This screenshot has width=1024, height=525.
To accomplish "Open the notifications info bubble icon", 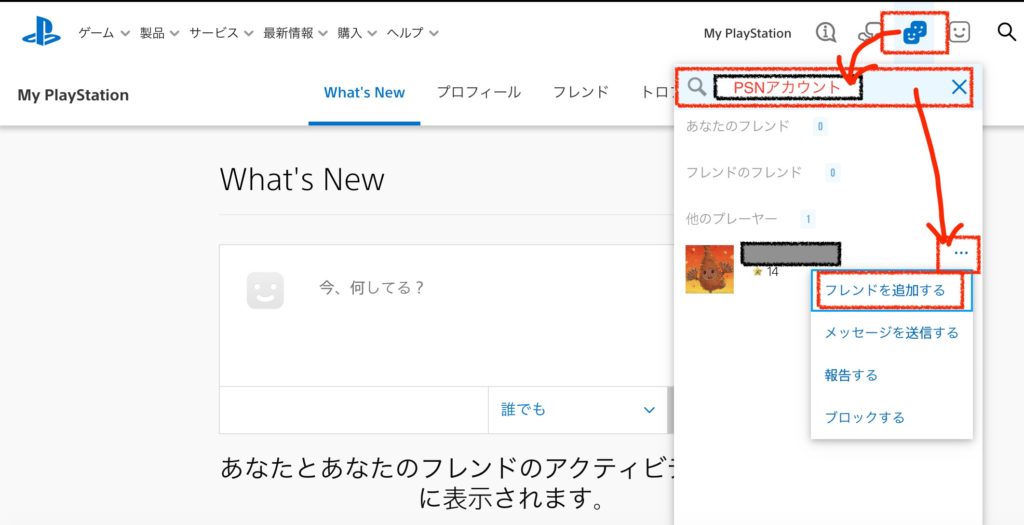I will (826, 32).
